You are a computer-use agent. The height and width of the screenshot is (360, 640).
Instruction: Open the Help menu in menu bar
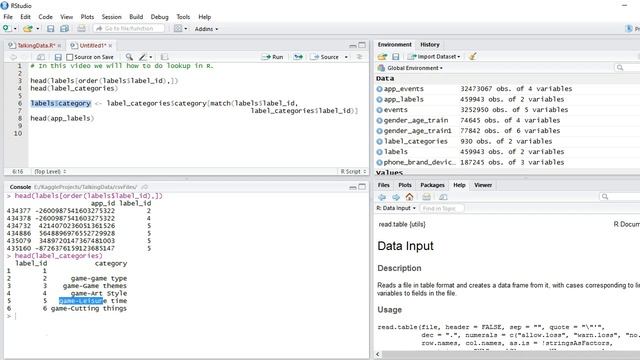pos(204,17)
